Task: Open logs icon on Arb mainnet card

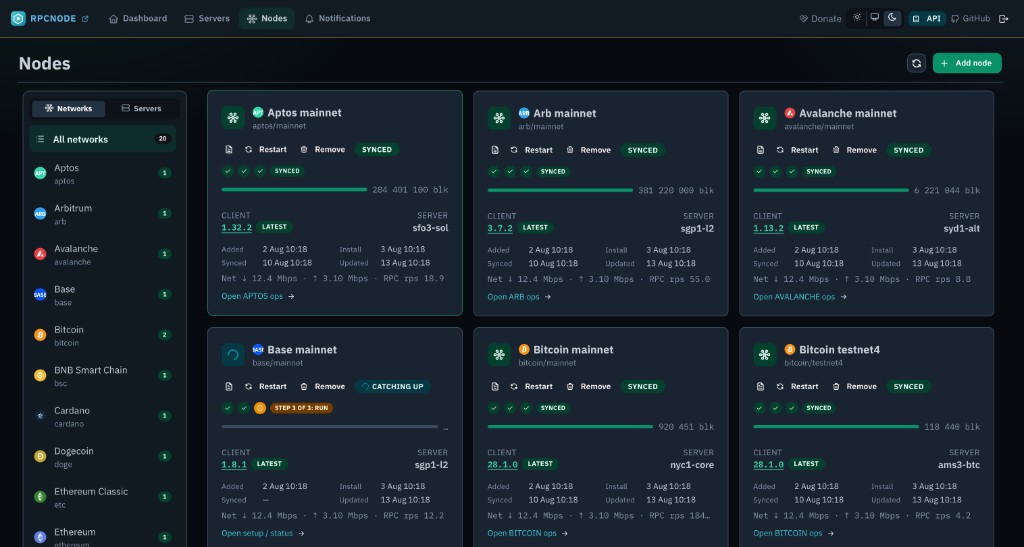Action: tap(495, 150)
